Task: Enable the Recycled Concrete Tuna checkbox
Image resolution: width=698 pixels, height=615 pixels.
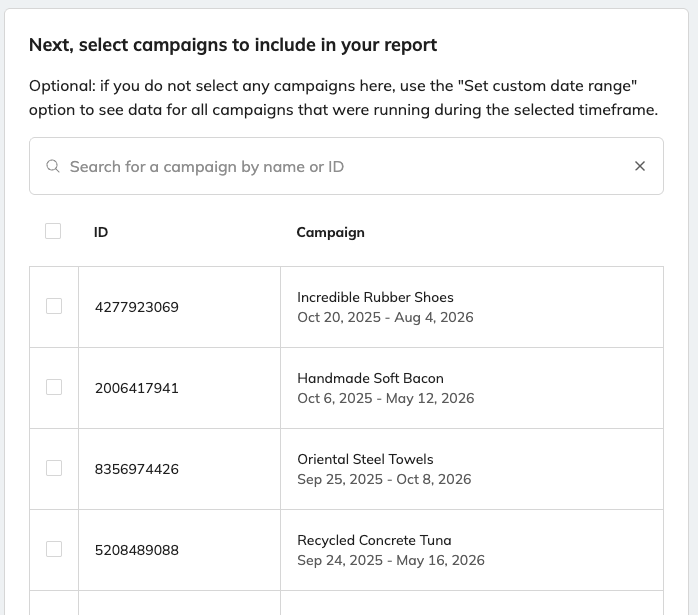Action: point(54,549)
